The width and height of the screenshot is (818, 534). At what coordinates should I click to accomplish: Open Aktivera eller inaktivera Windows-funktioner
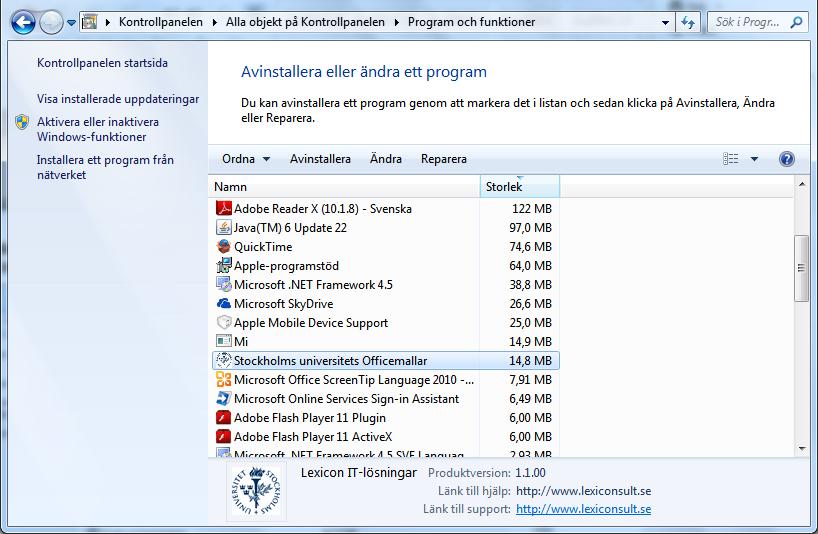(x=98, y=129)
